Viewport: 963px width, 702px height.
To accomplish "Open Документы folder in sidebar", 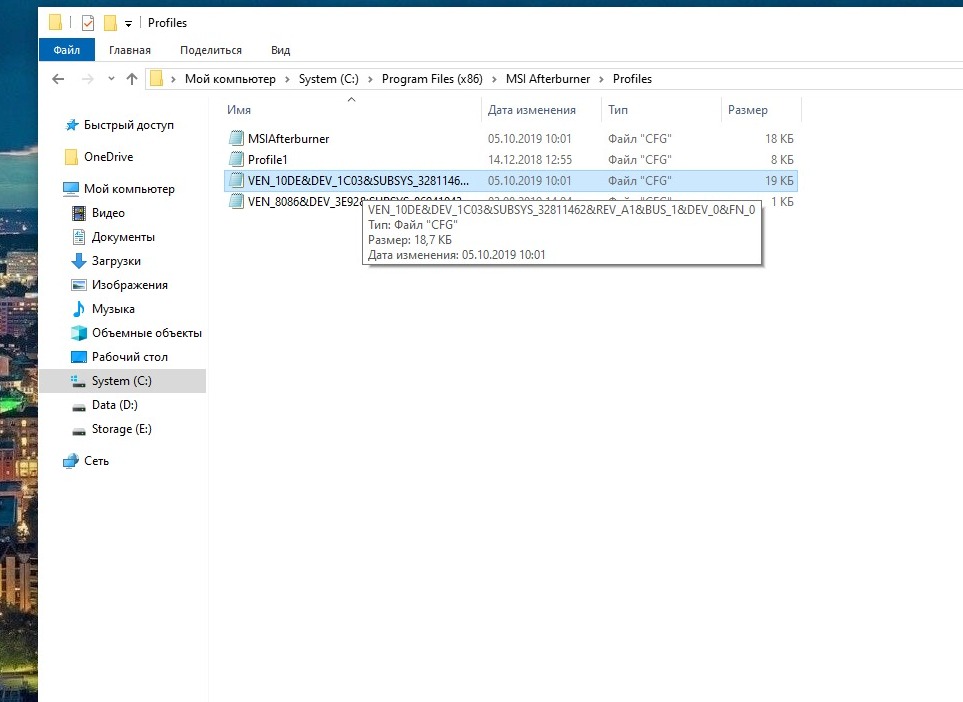I will 123,236.
